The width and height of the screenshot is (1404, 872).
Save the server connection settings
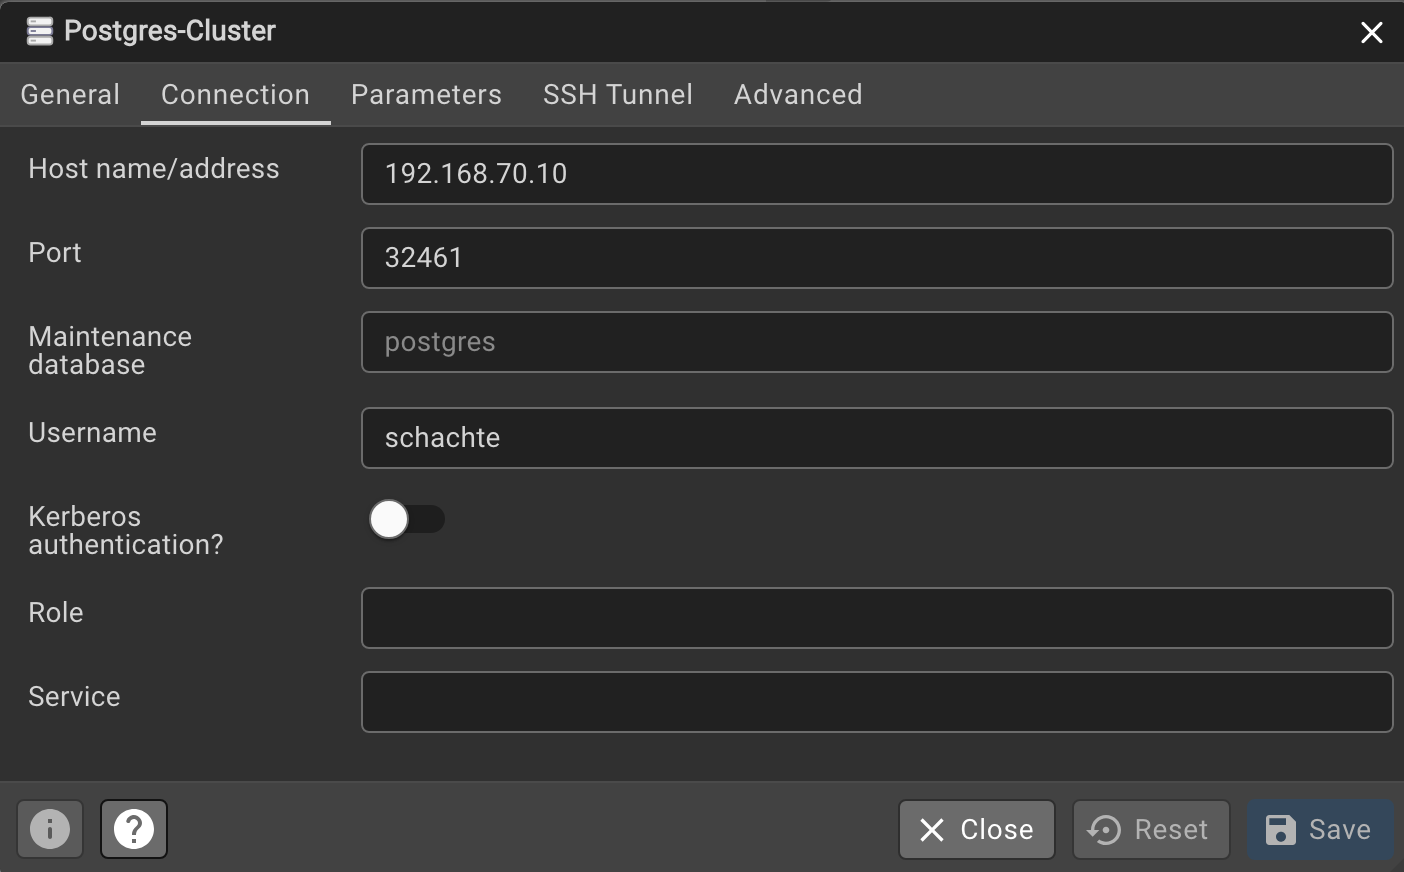[x=1319, y=829]
